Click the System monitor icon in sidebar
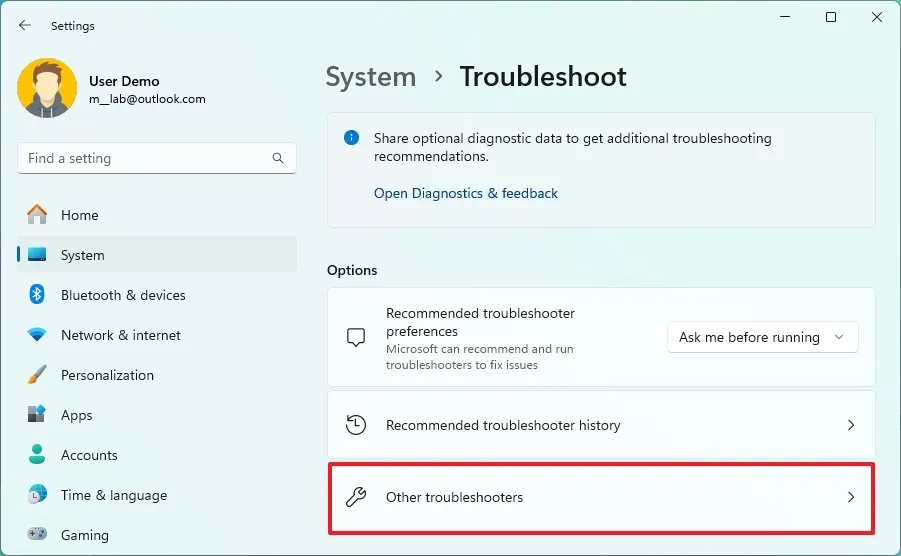 (37, 254)
